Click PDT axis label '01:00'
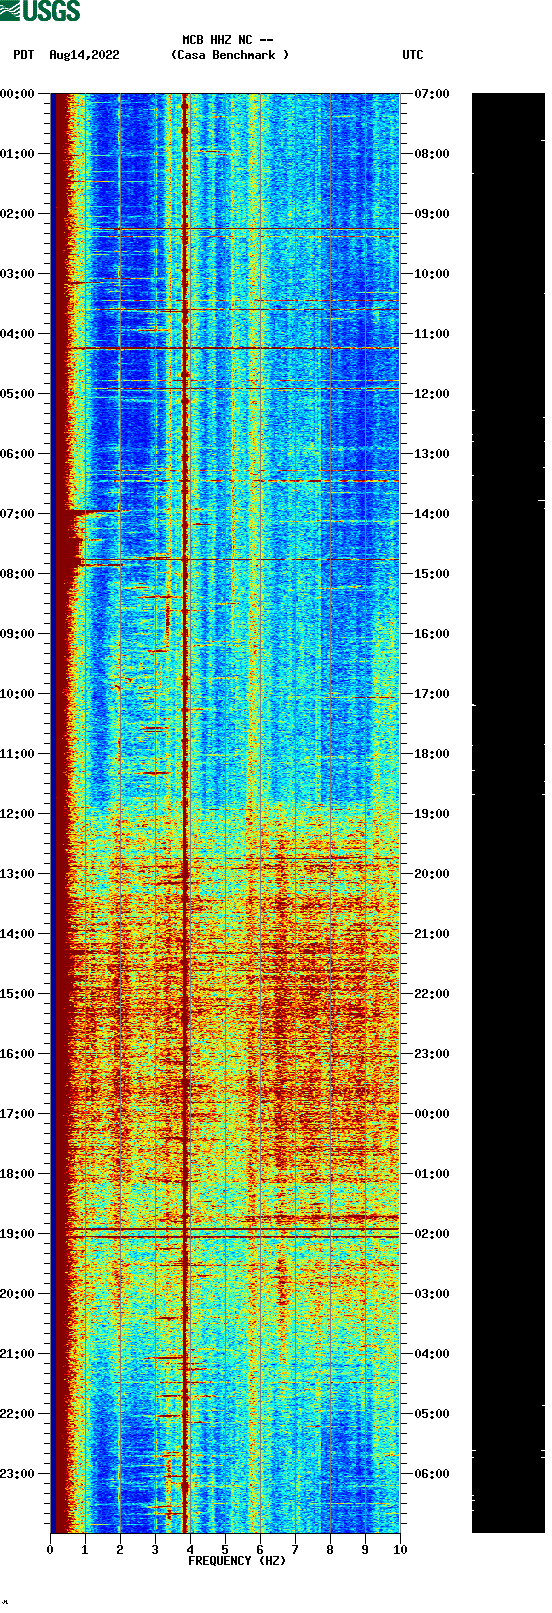The height and width of the screenshot is (1613, 552). coord(17,154)
